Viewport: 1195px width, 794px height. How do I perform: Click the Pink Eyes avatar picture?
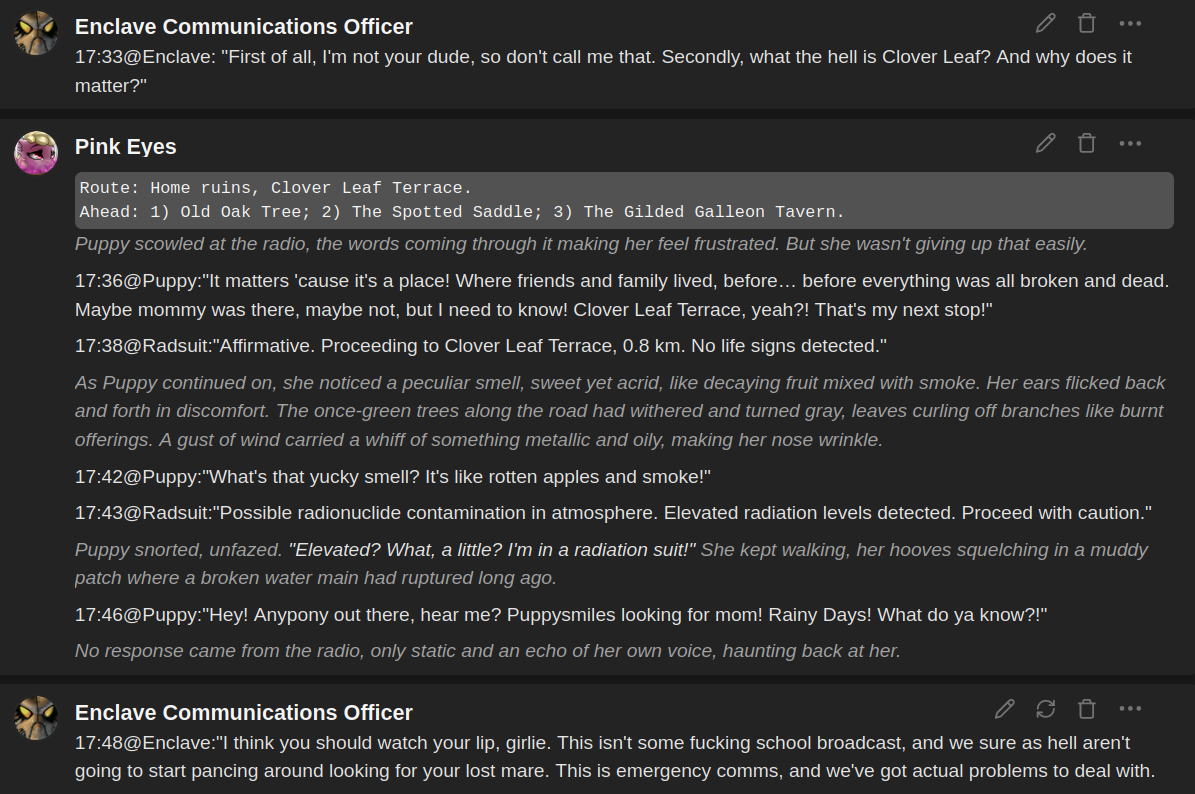(36, 152)
